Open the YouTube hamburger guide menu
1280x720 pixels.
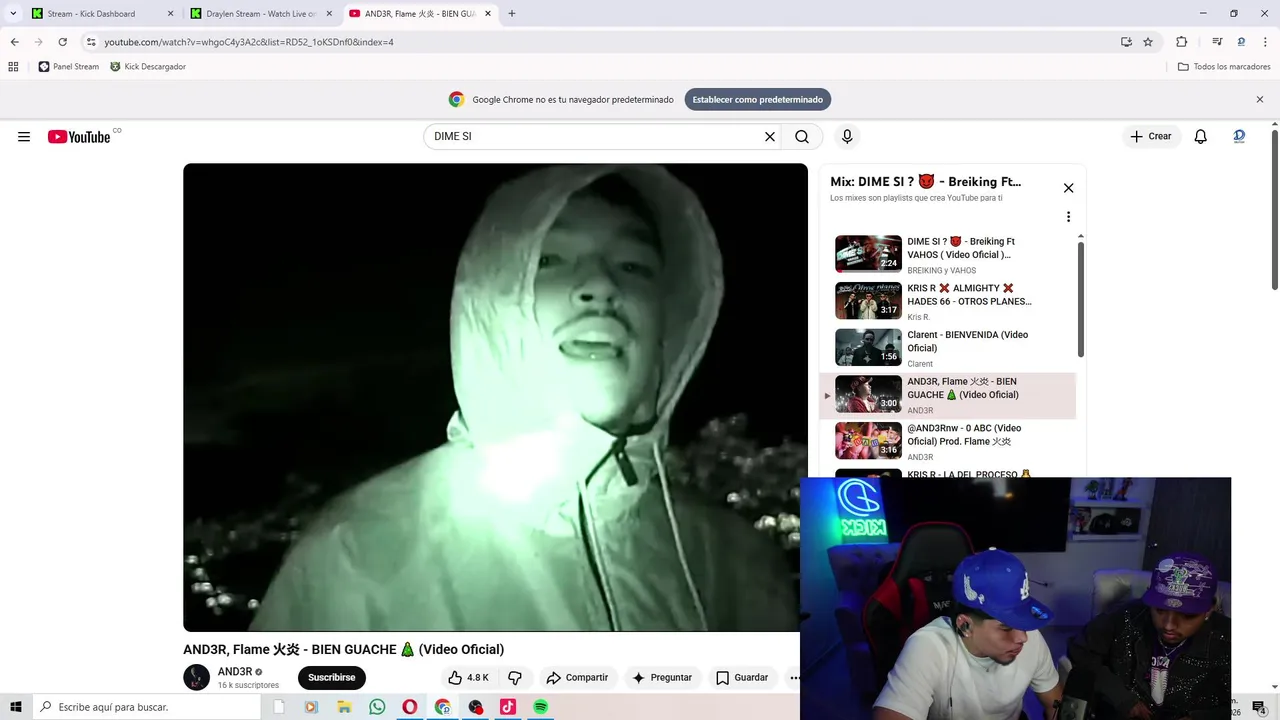(x=24, y=137)
